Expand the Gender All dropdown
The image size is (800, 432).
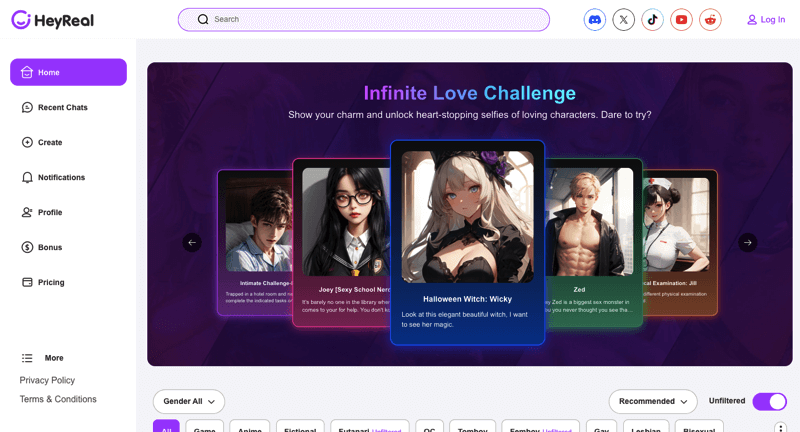189,401
